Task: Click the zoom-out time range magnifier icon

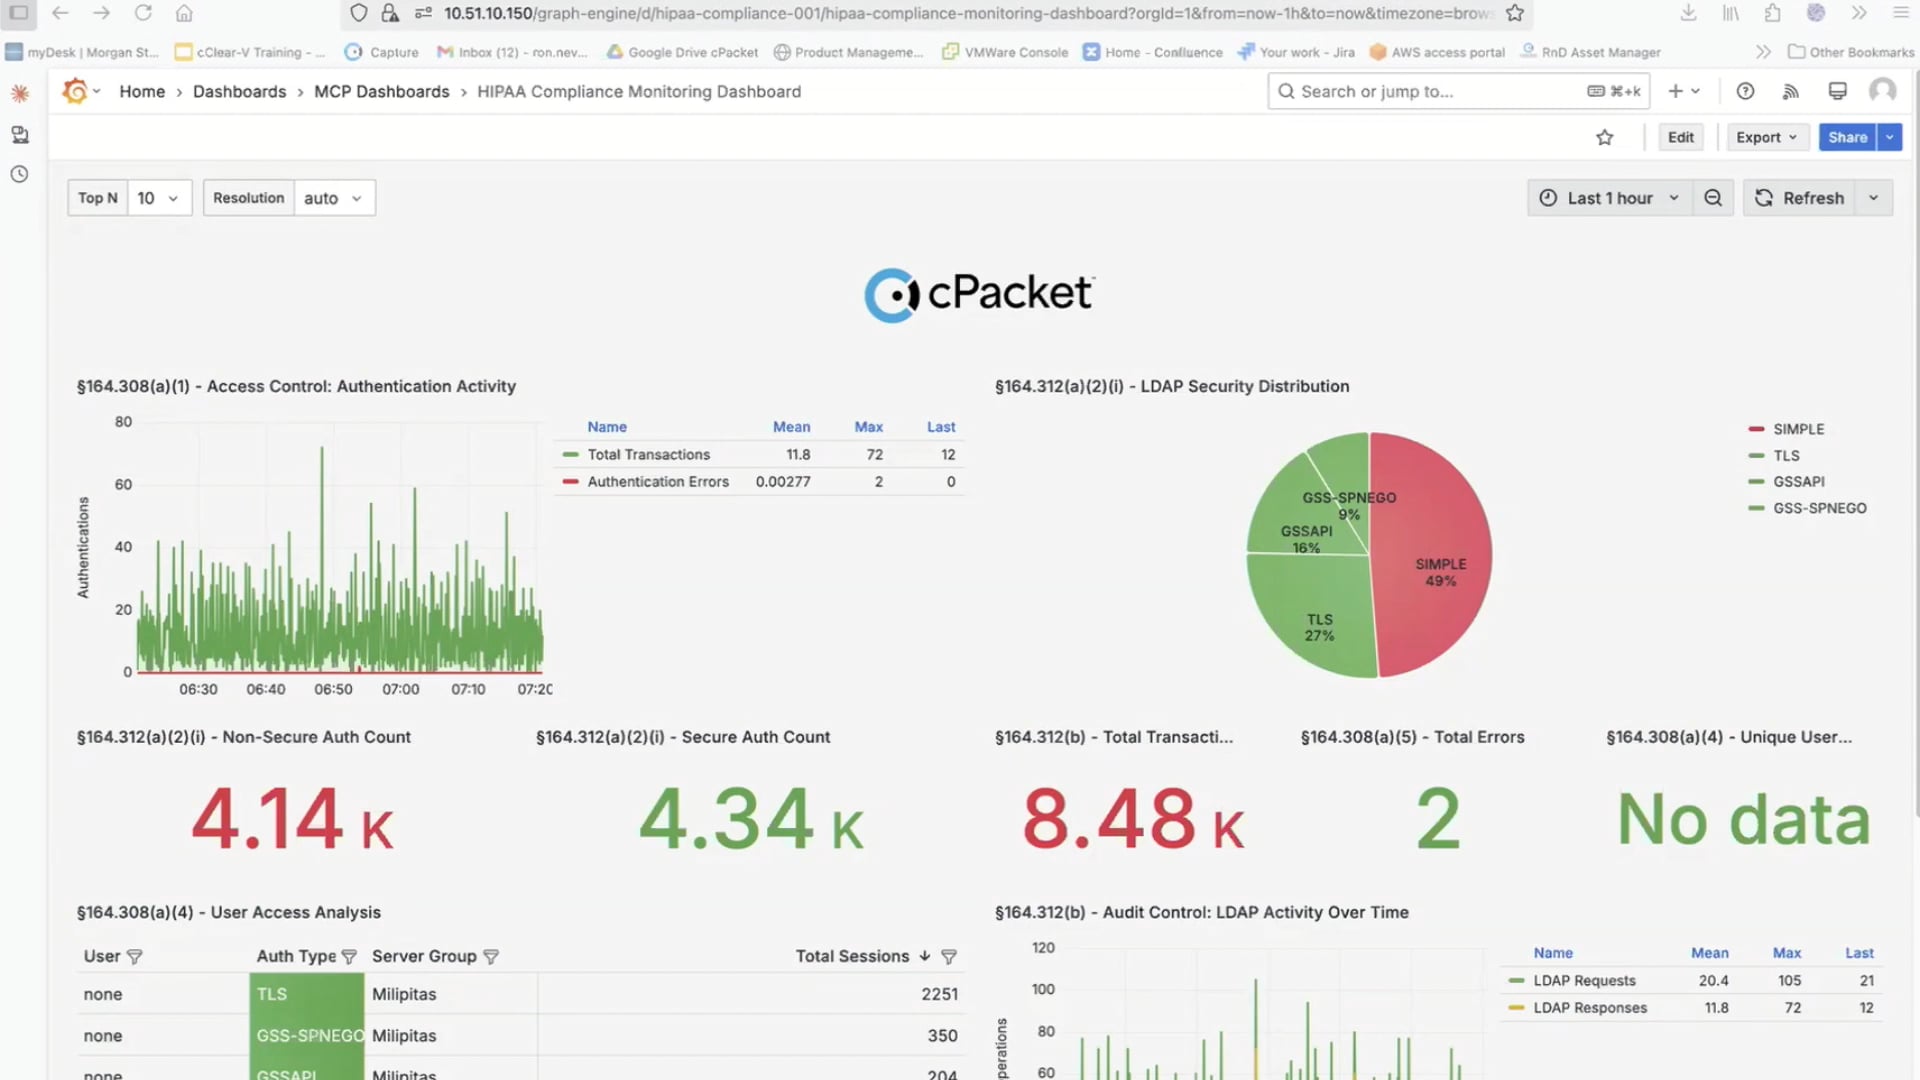Action: point(1713,197)
